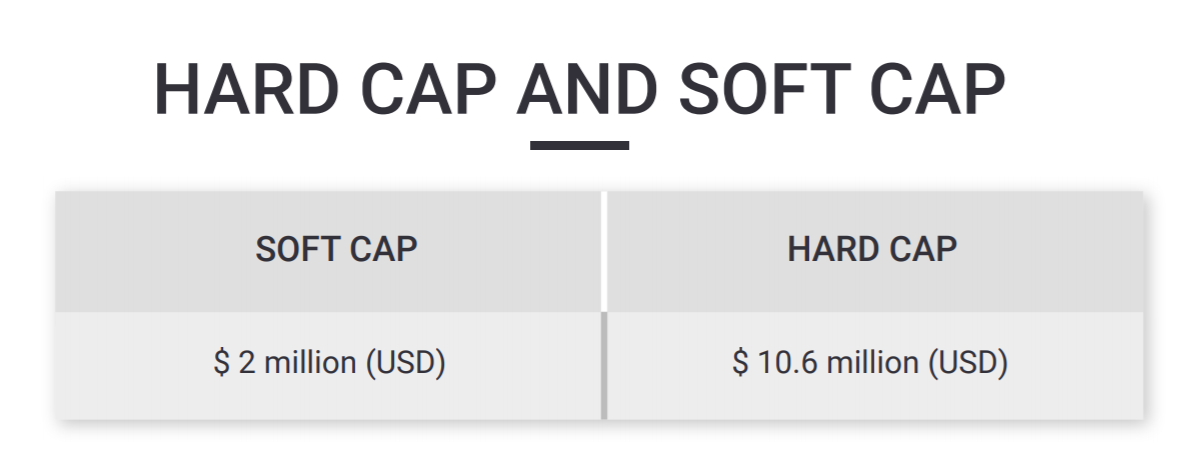This screenshot has height=450, width=1193.
Task: Click the word AND in the heading
Action: [x=587, y=90]
